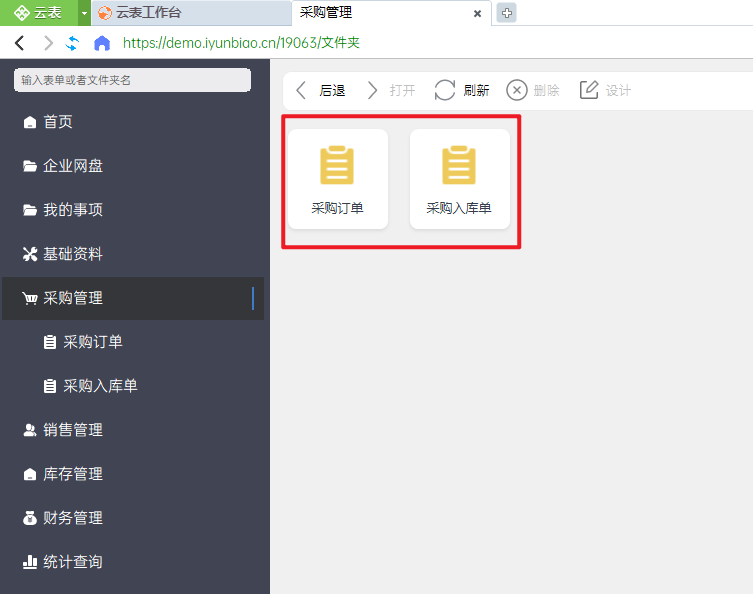753x594 pixels.
Task: Select the 采购订单 form card
Action: point(338,179)
